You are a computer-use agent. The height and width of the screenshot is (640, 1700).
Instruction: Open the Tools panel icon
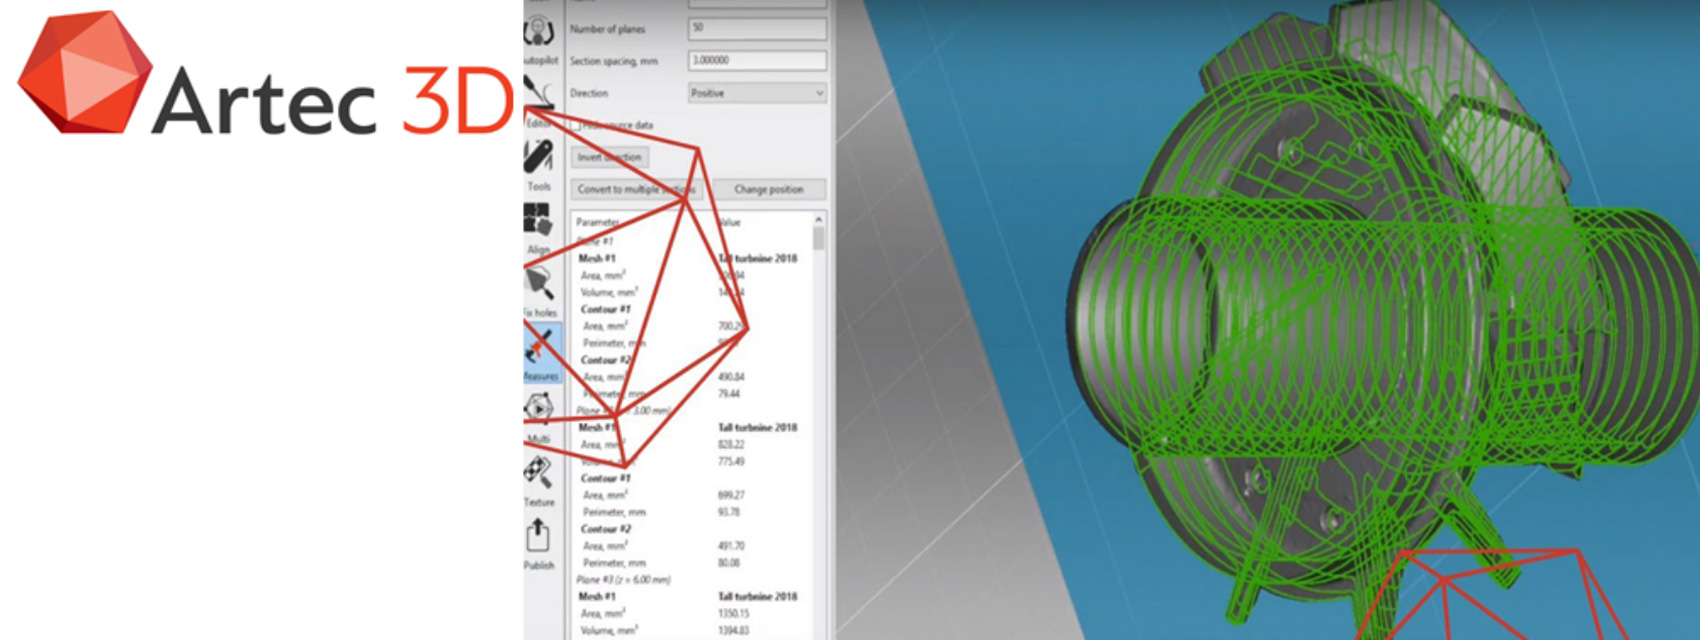click(539, 160)
